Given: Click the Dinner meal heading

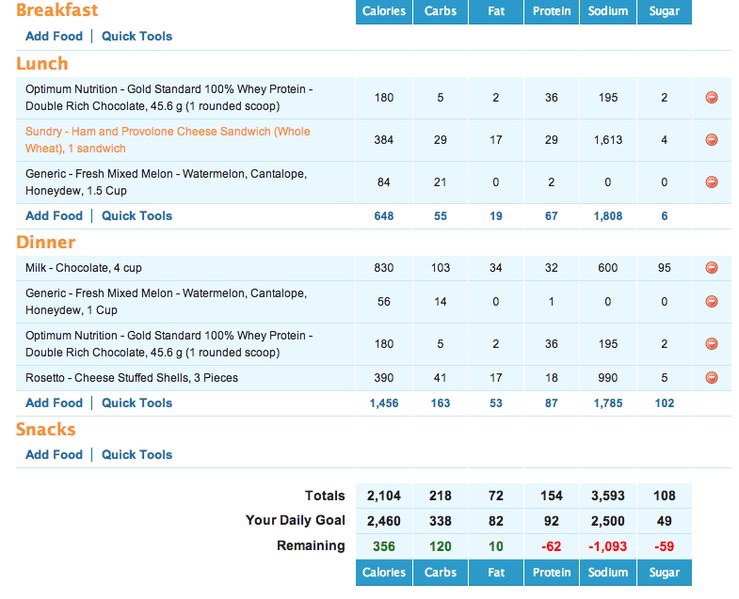Looking at the screenshot, I should point(46,242).
